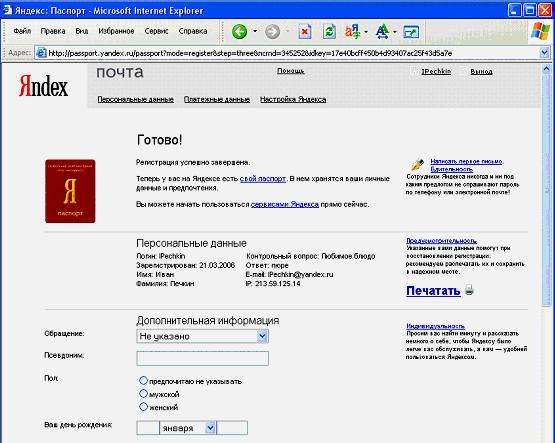Screen dimensions: 555x443
Task: Open the Сервис menu
Action: tap(156, 31)
